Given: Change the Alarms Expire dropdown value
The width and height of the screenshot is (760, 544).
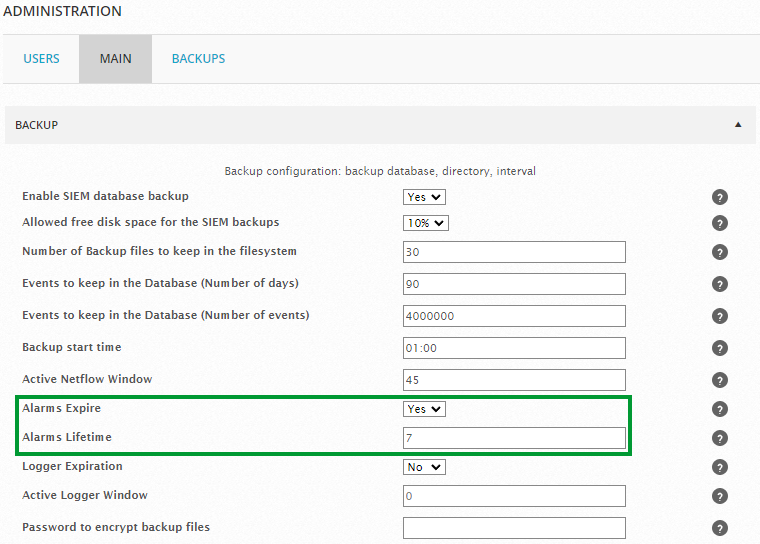Looking at the screenshot, I should click(424, 409).
